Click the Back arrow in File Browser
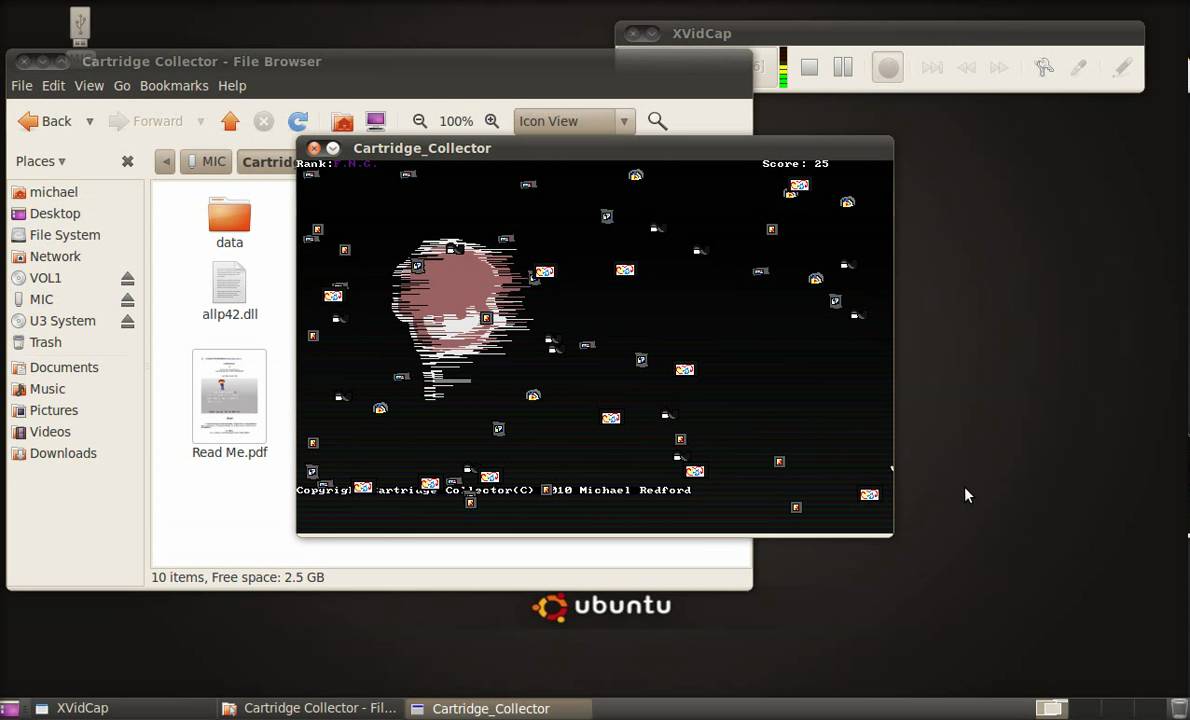This screenshot has height=720, width=1190. [44, 121]
